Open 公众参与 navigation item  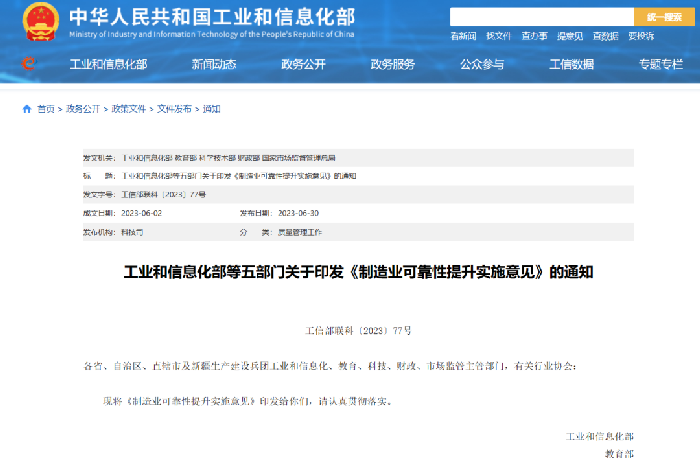point(482,64)
